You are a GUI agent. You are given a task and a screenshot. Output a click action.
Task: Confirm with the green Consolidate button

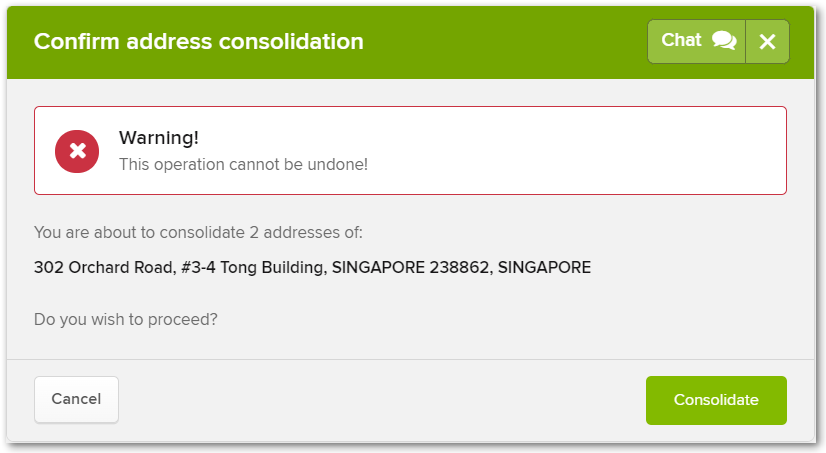[x=716, y=400]
